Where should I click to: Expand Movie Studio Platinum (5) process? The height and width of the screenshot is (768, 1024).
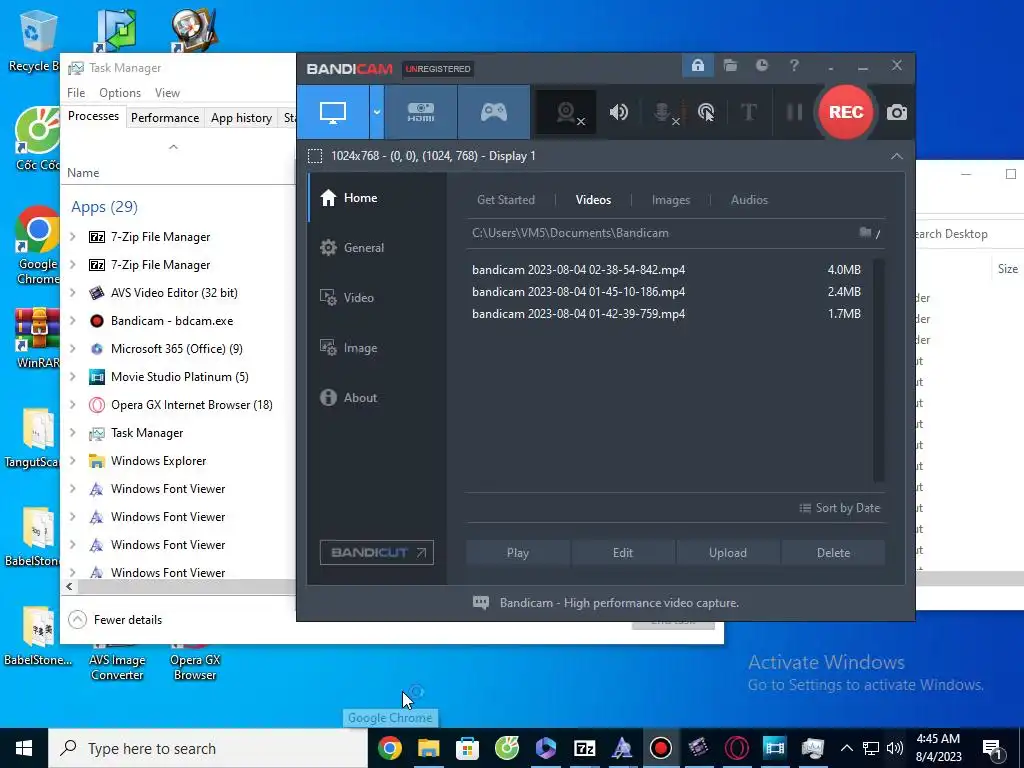coord(73,377)
